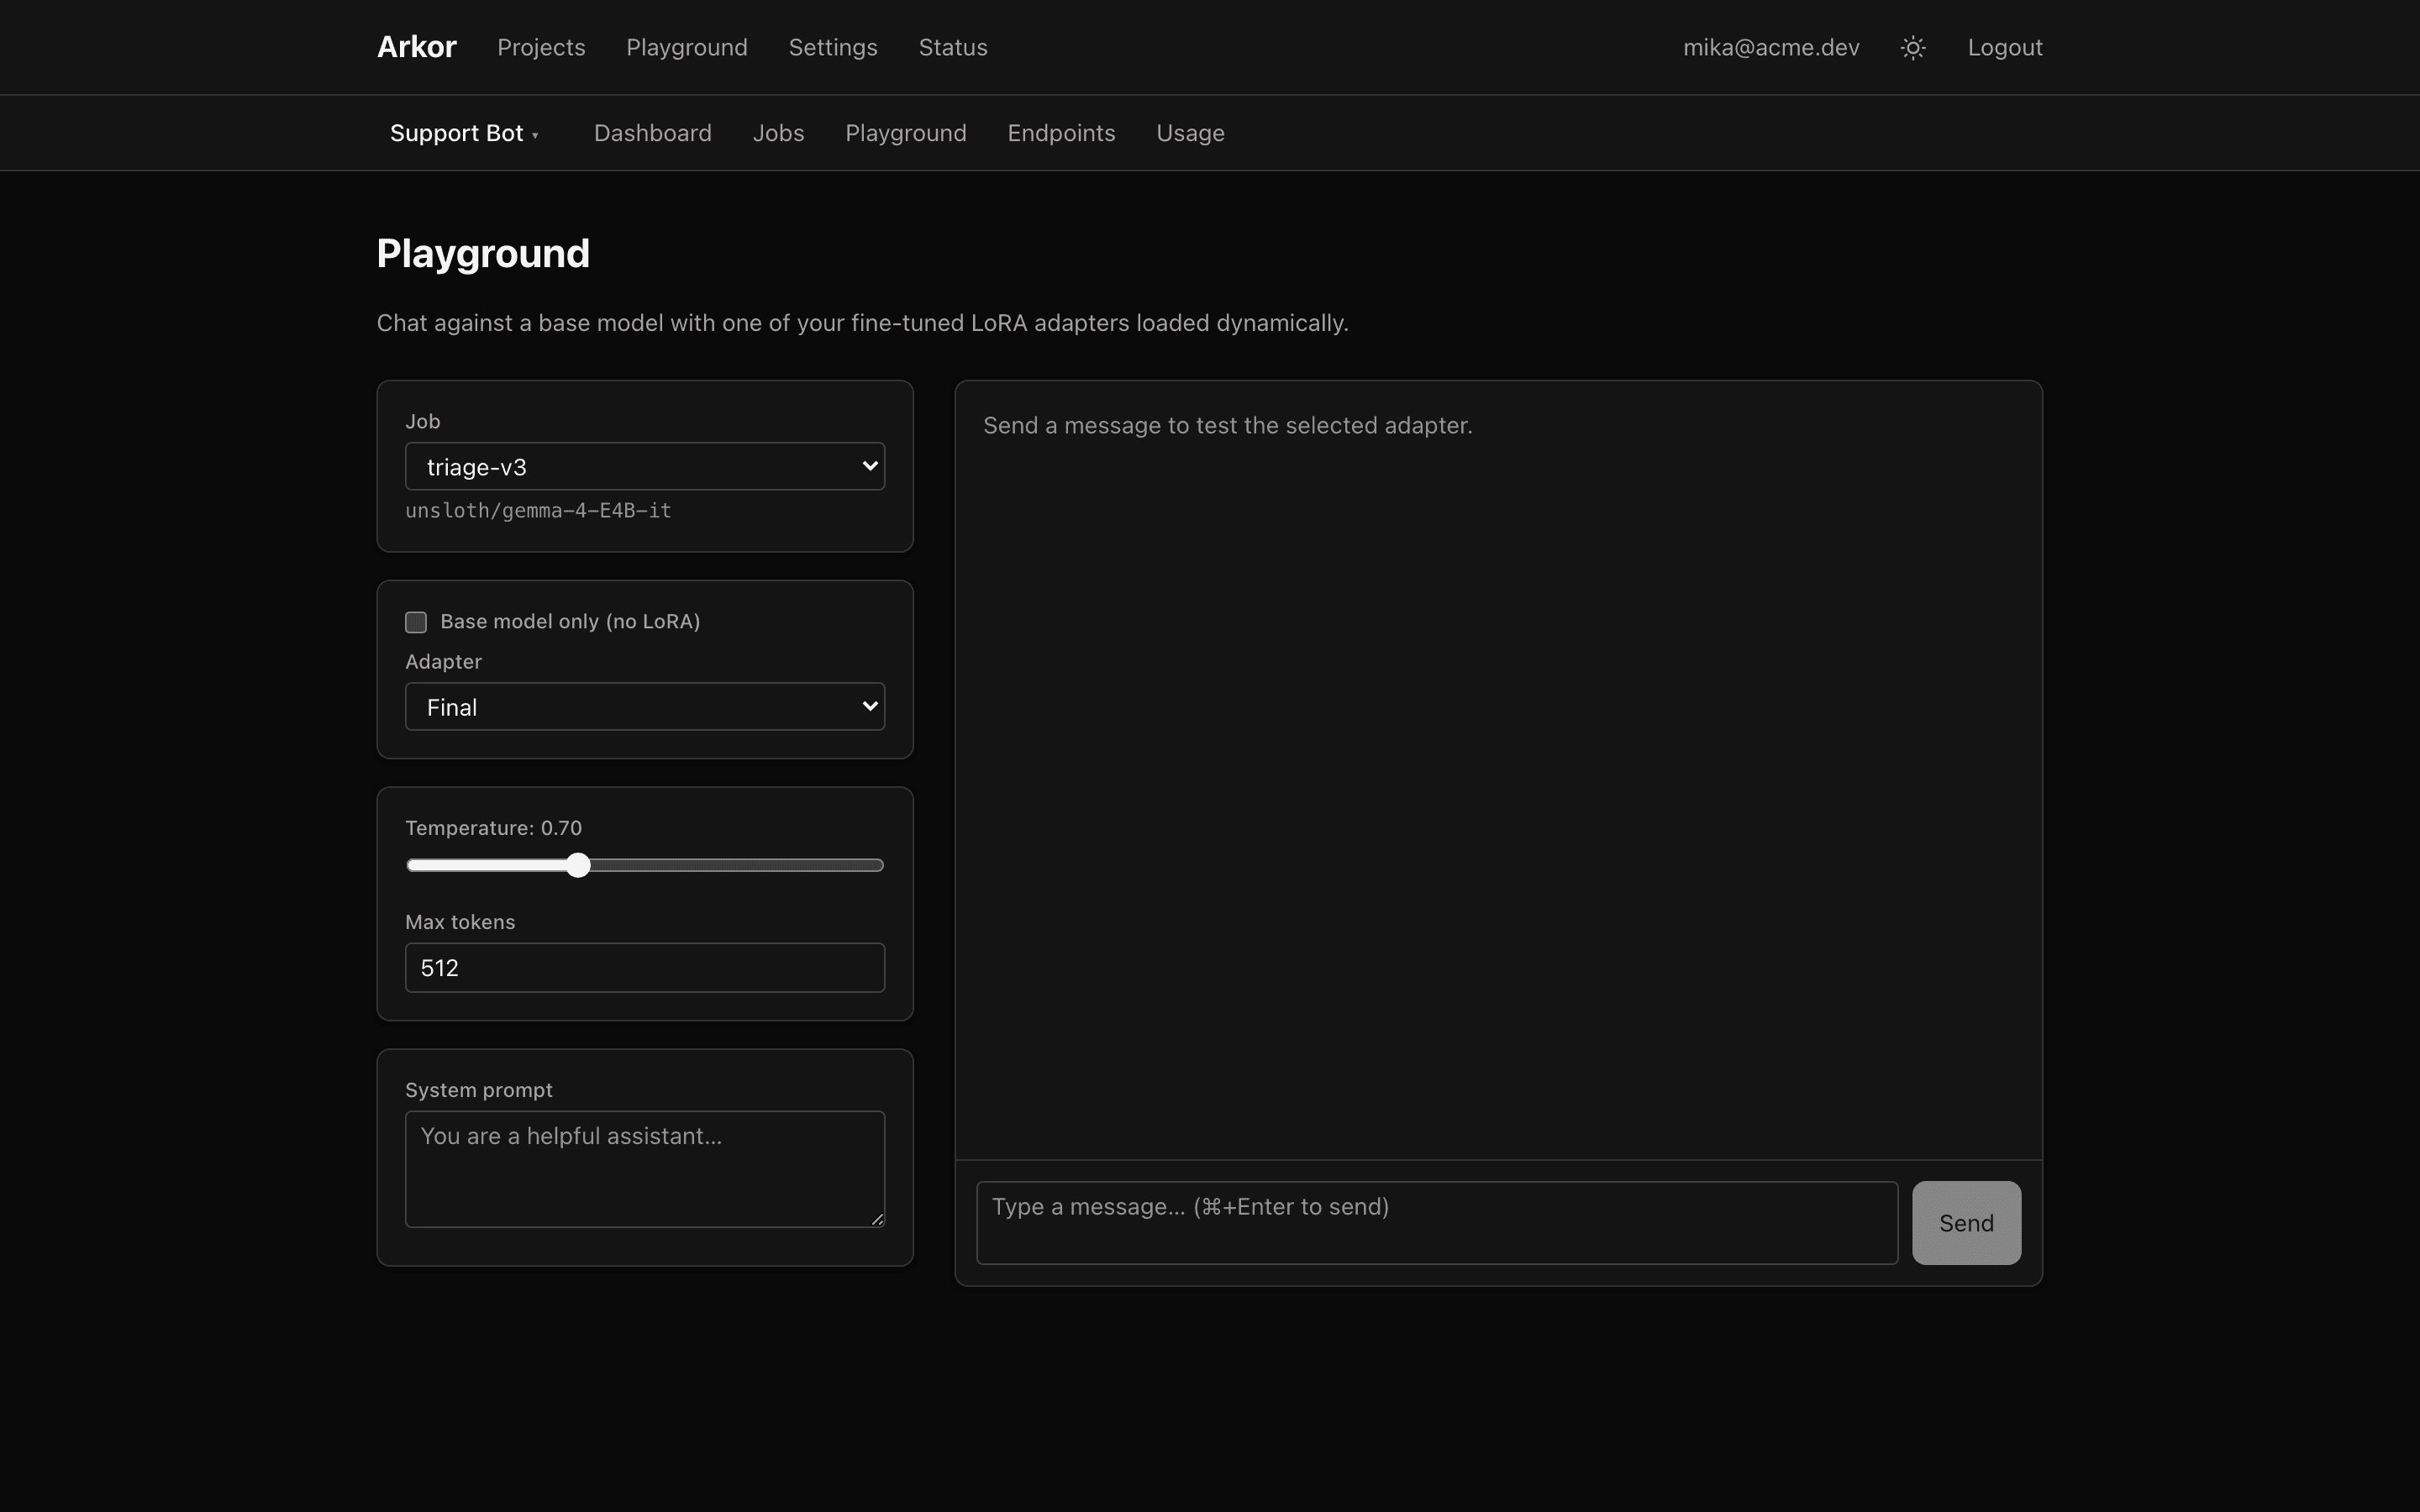Click the Playground page heading
The width and height of the screenshot is (2420, 1512).
(483, 254)
